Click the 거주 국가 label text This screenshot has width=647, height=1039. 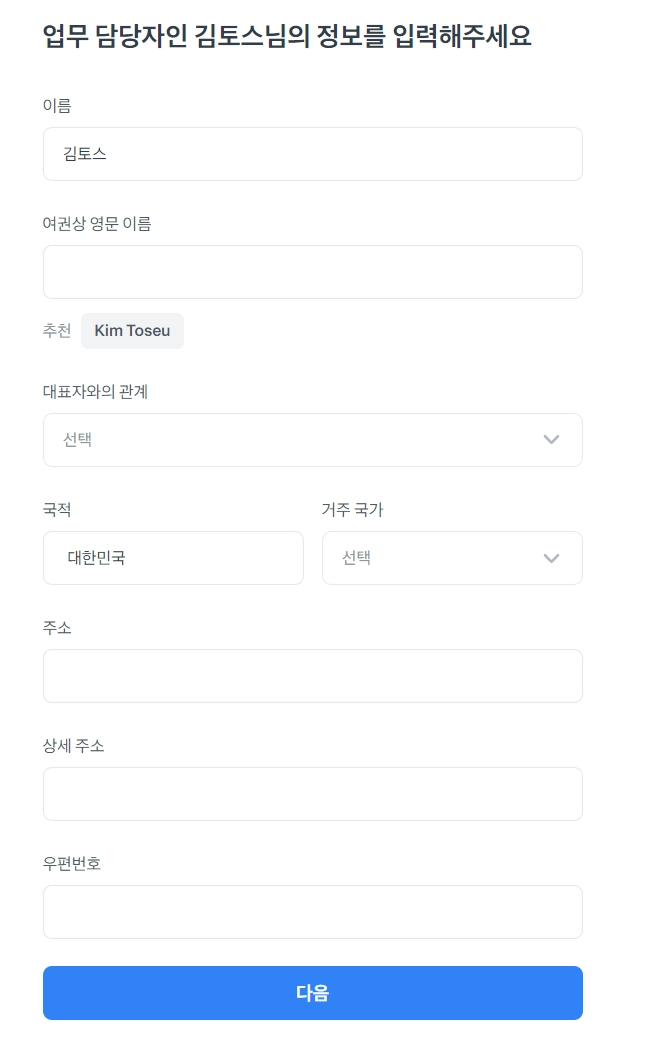coord(352,510)
